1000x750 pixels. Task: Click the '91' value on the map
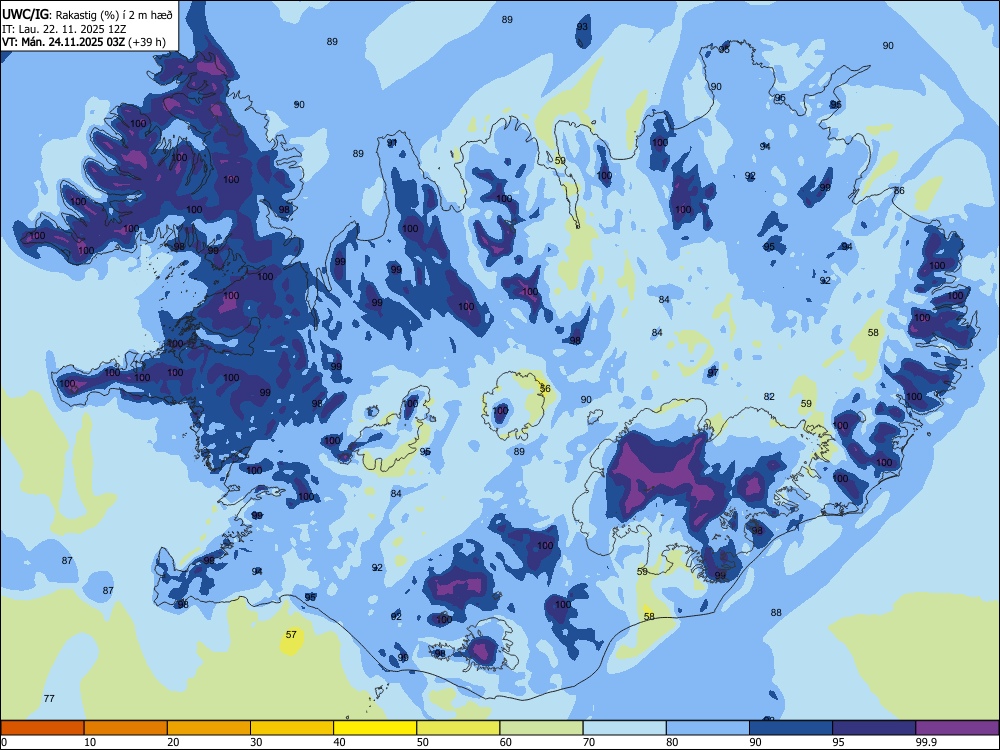click(392, 143)
